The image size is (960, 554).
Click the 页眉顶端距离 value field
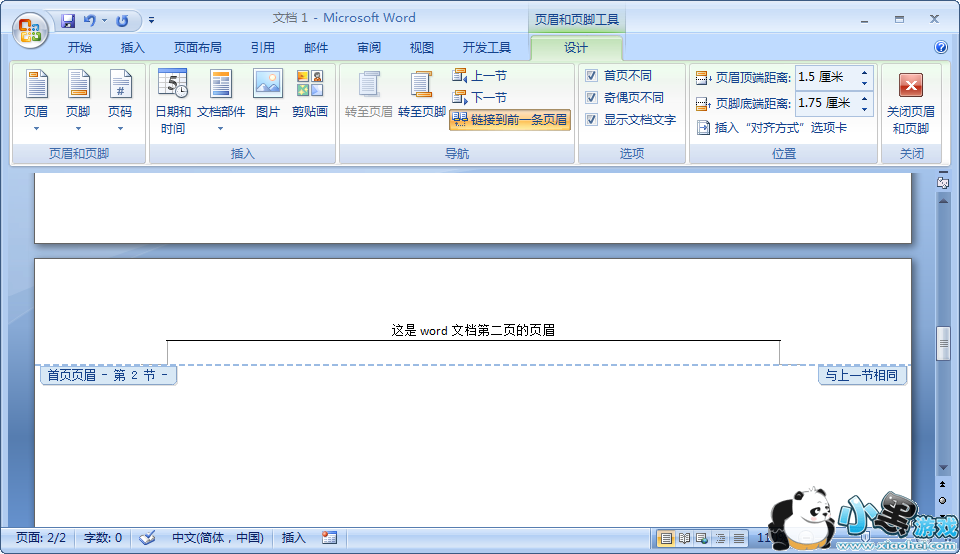pos(827,77)
